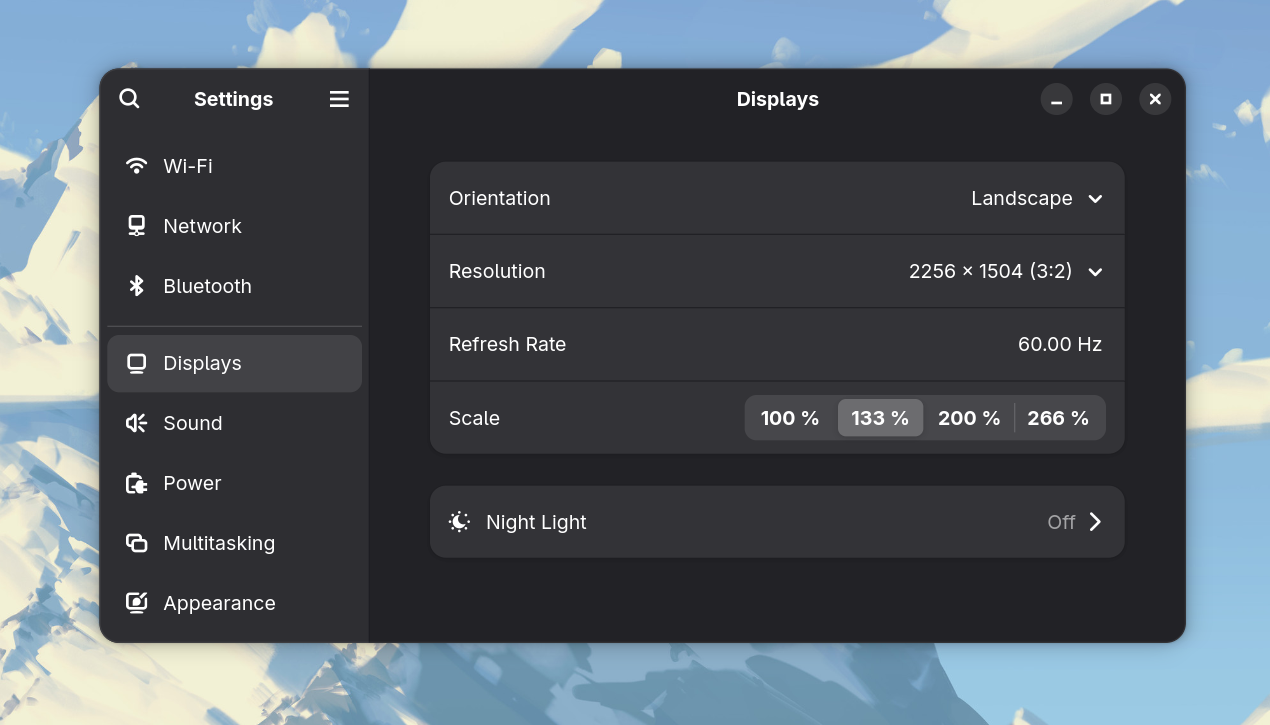The image size is (1270, 725).
Task: Click the Orientation label
Action: pyautogui.click(x=499, y=198)
